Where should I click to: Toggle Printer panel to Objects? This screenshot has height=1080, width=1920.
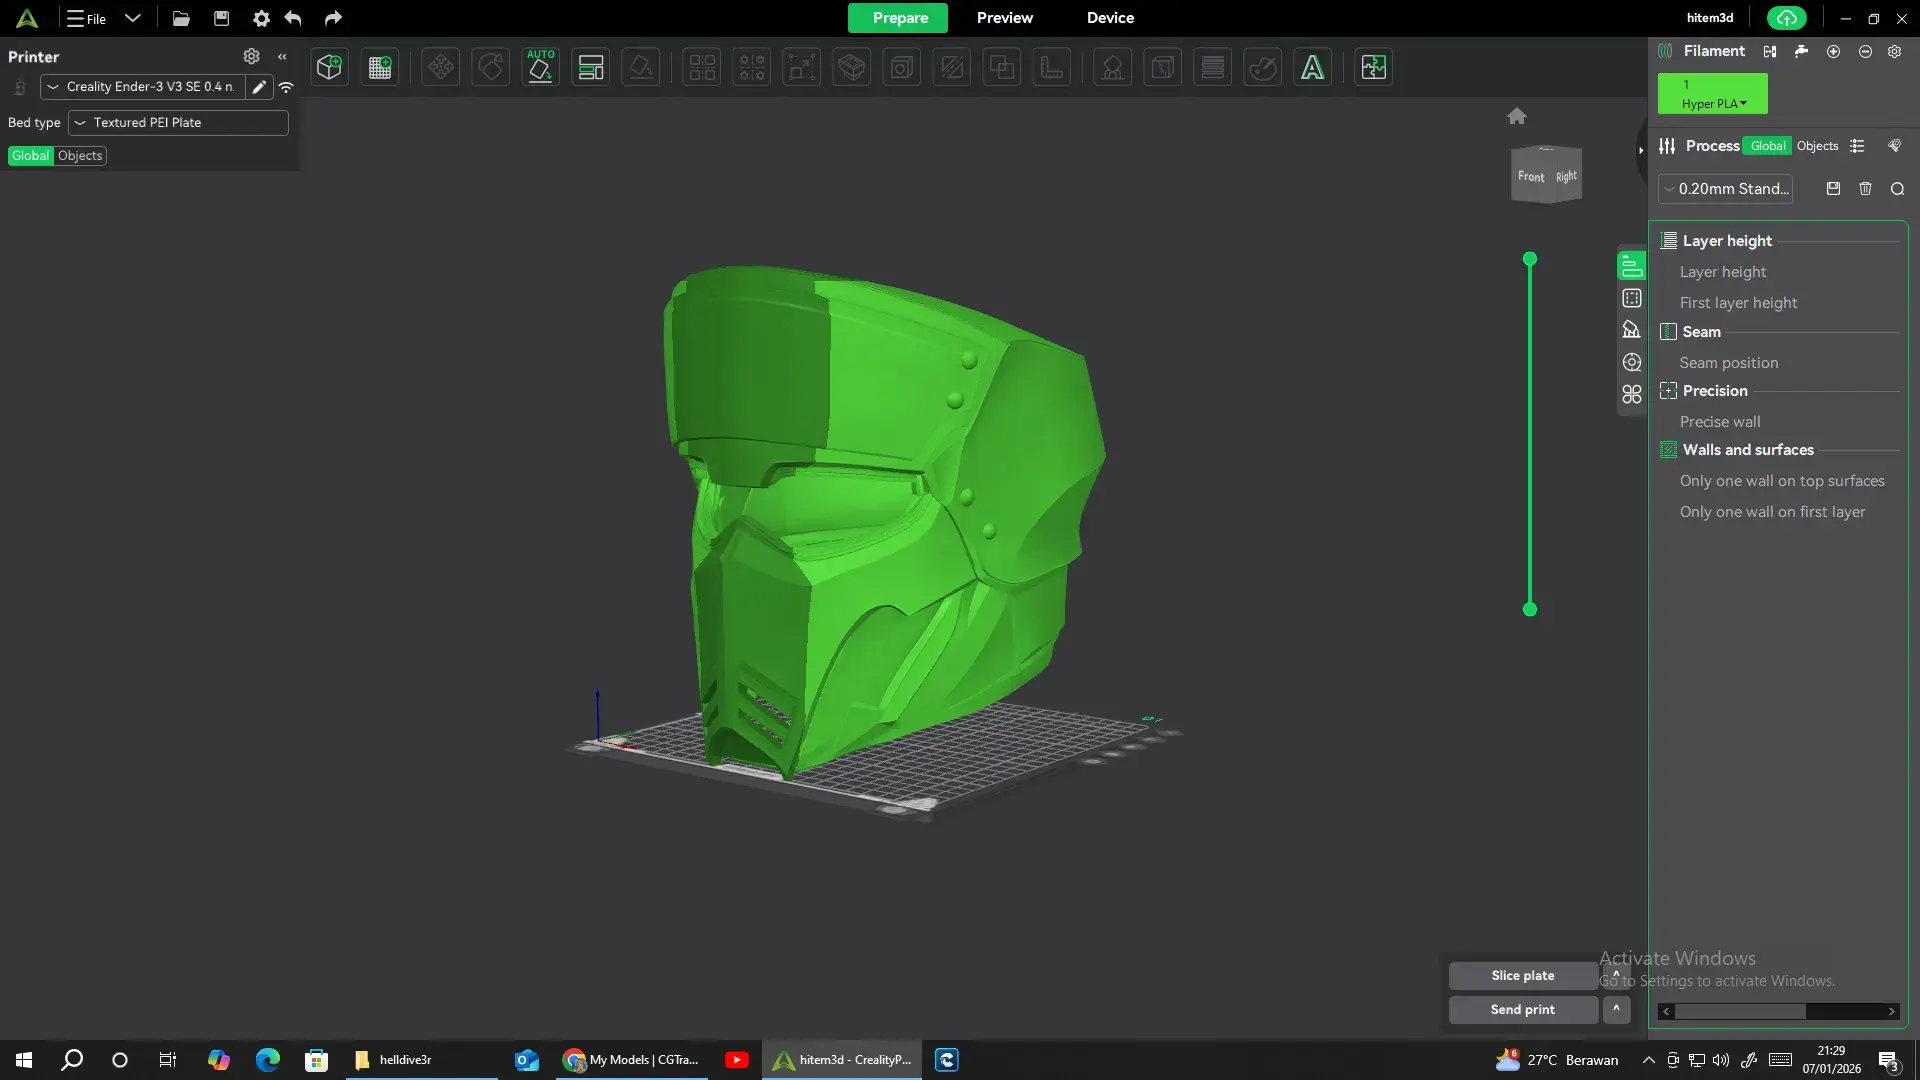pos(80,156)
